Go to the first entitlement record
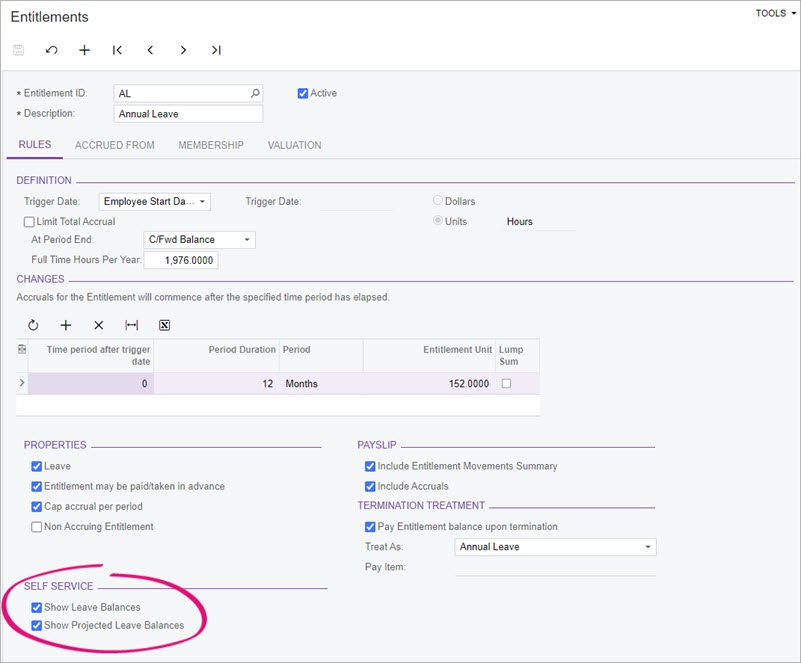 pyautogui.click(x=117, y=50)
